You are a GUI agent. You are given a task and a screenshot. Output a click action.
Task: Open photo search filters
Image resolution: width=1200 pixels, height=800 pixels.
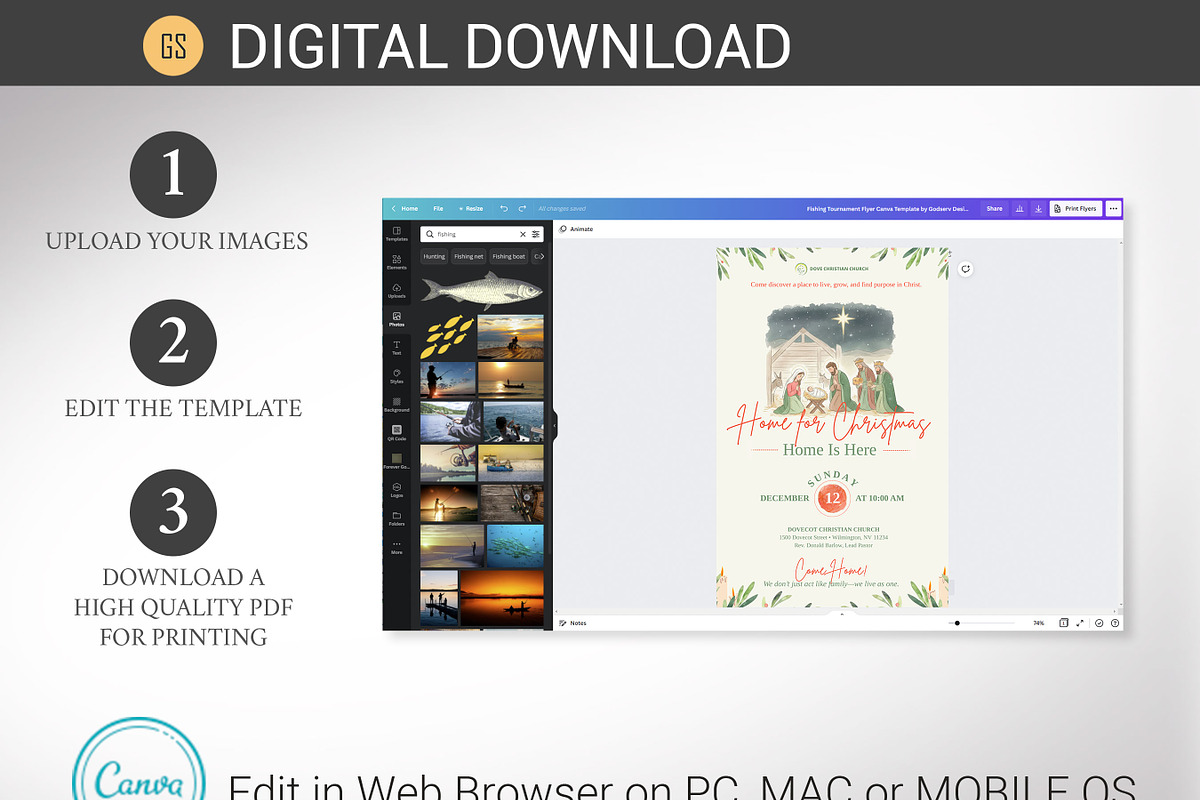point(535,234)
